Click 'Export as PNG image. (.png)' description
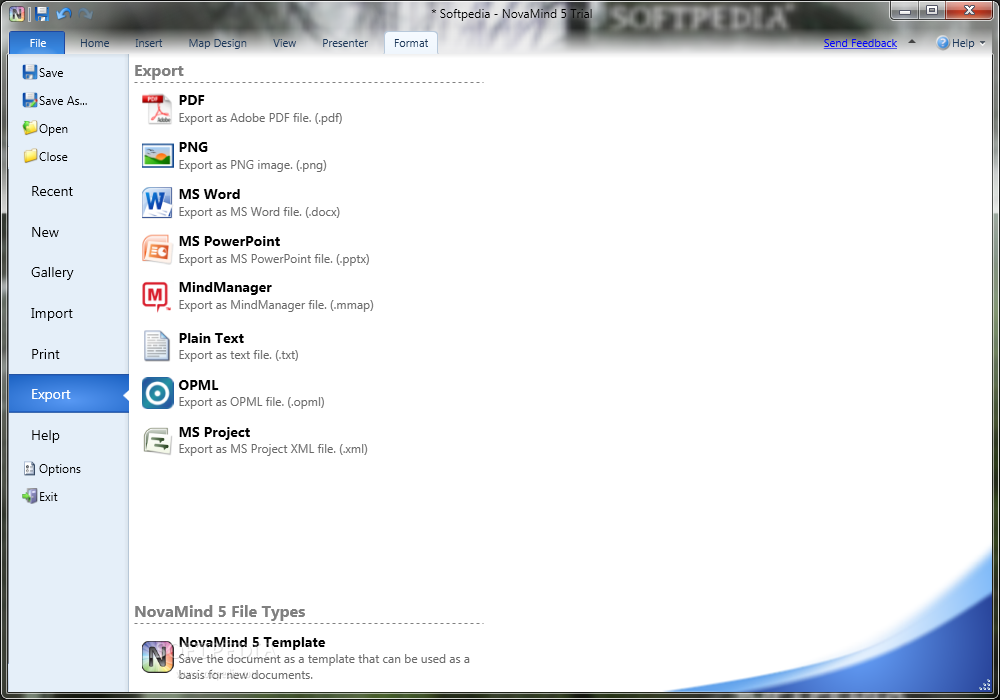Image resolution: width=1000 pixels, height=700 pixels. [253, 164]
